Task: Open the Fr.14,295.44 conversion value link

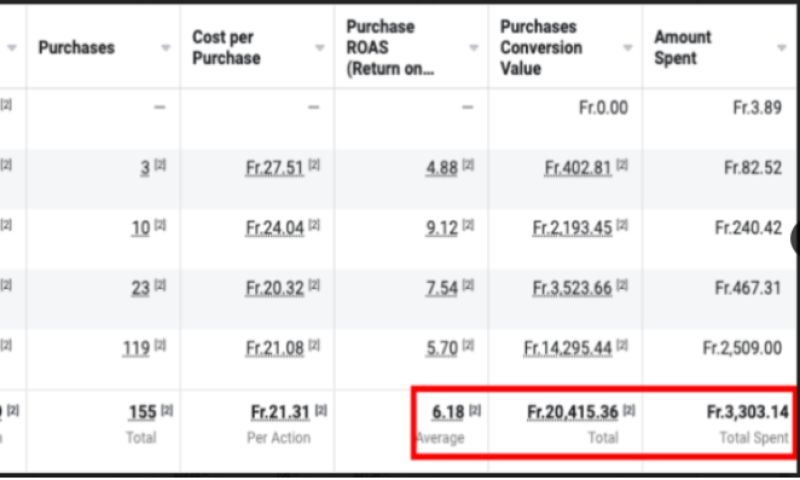Action: (x=567, y=349)
